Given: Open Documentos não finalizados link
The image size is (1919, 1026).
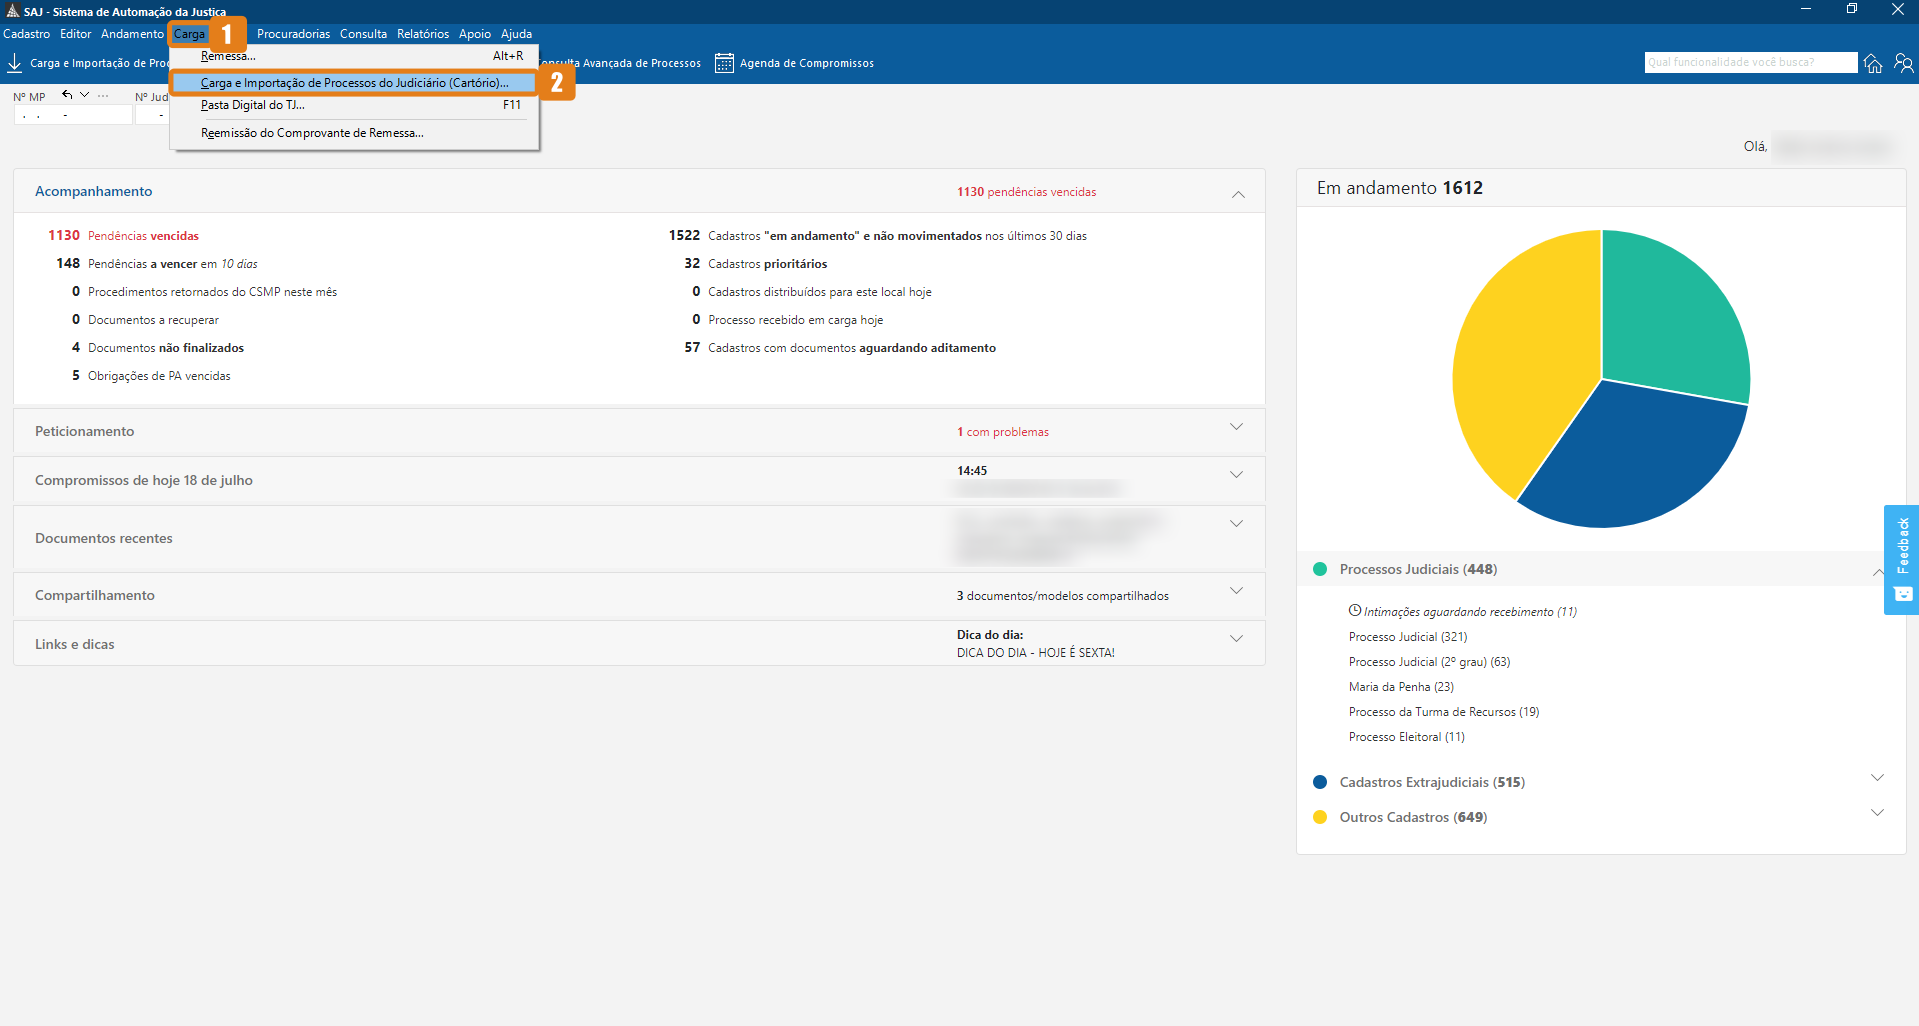Looking at the screenshot, I should 158,348.
